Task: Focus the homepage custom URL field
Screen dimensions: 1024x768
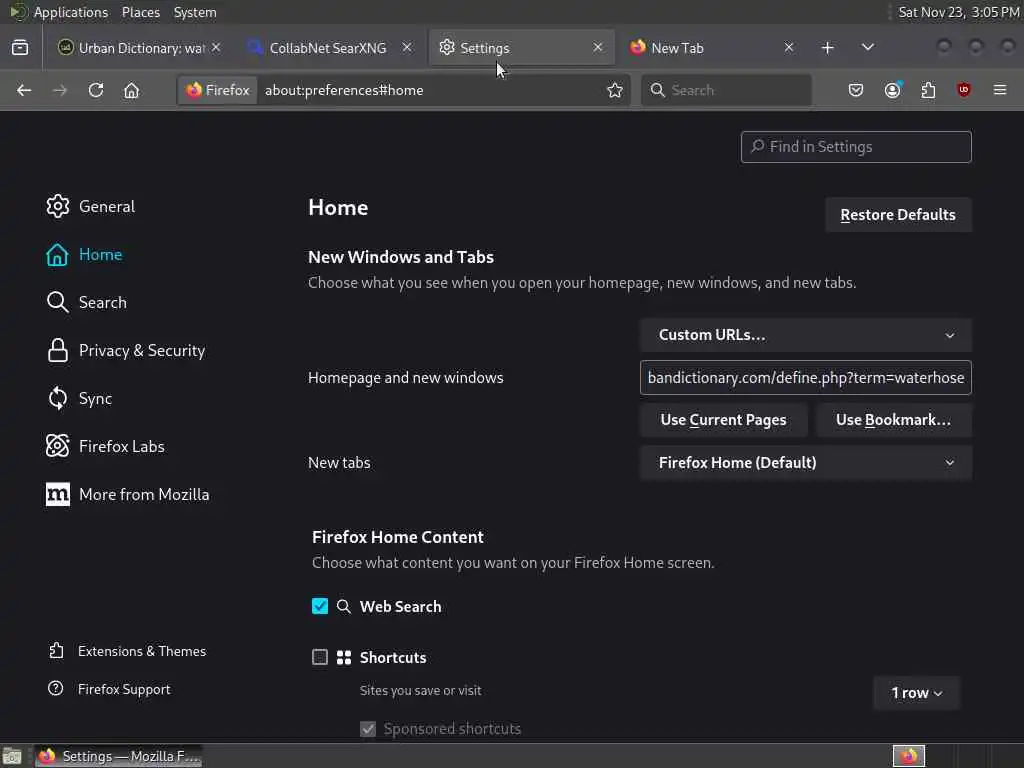Action: (806, 377)
